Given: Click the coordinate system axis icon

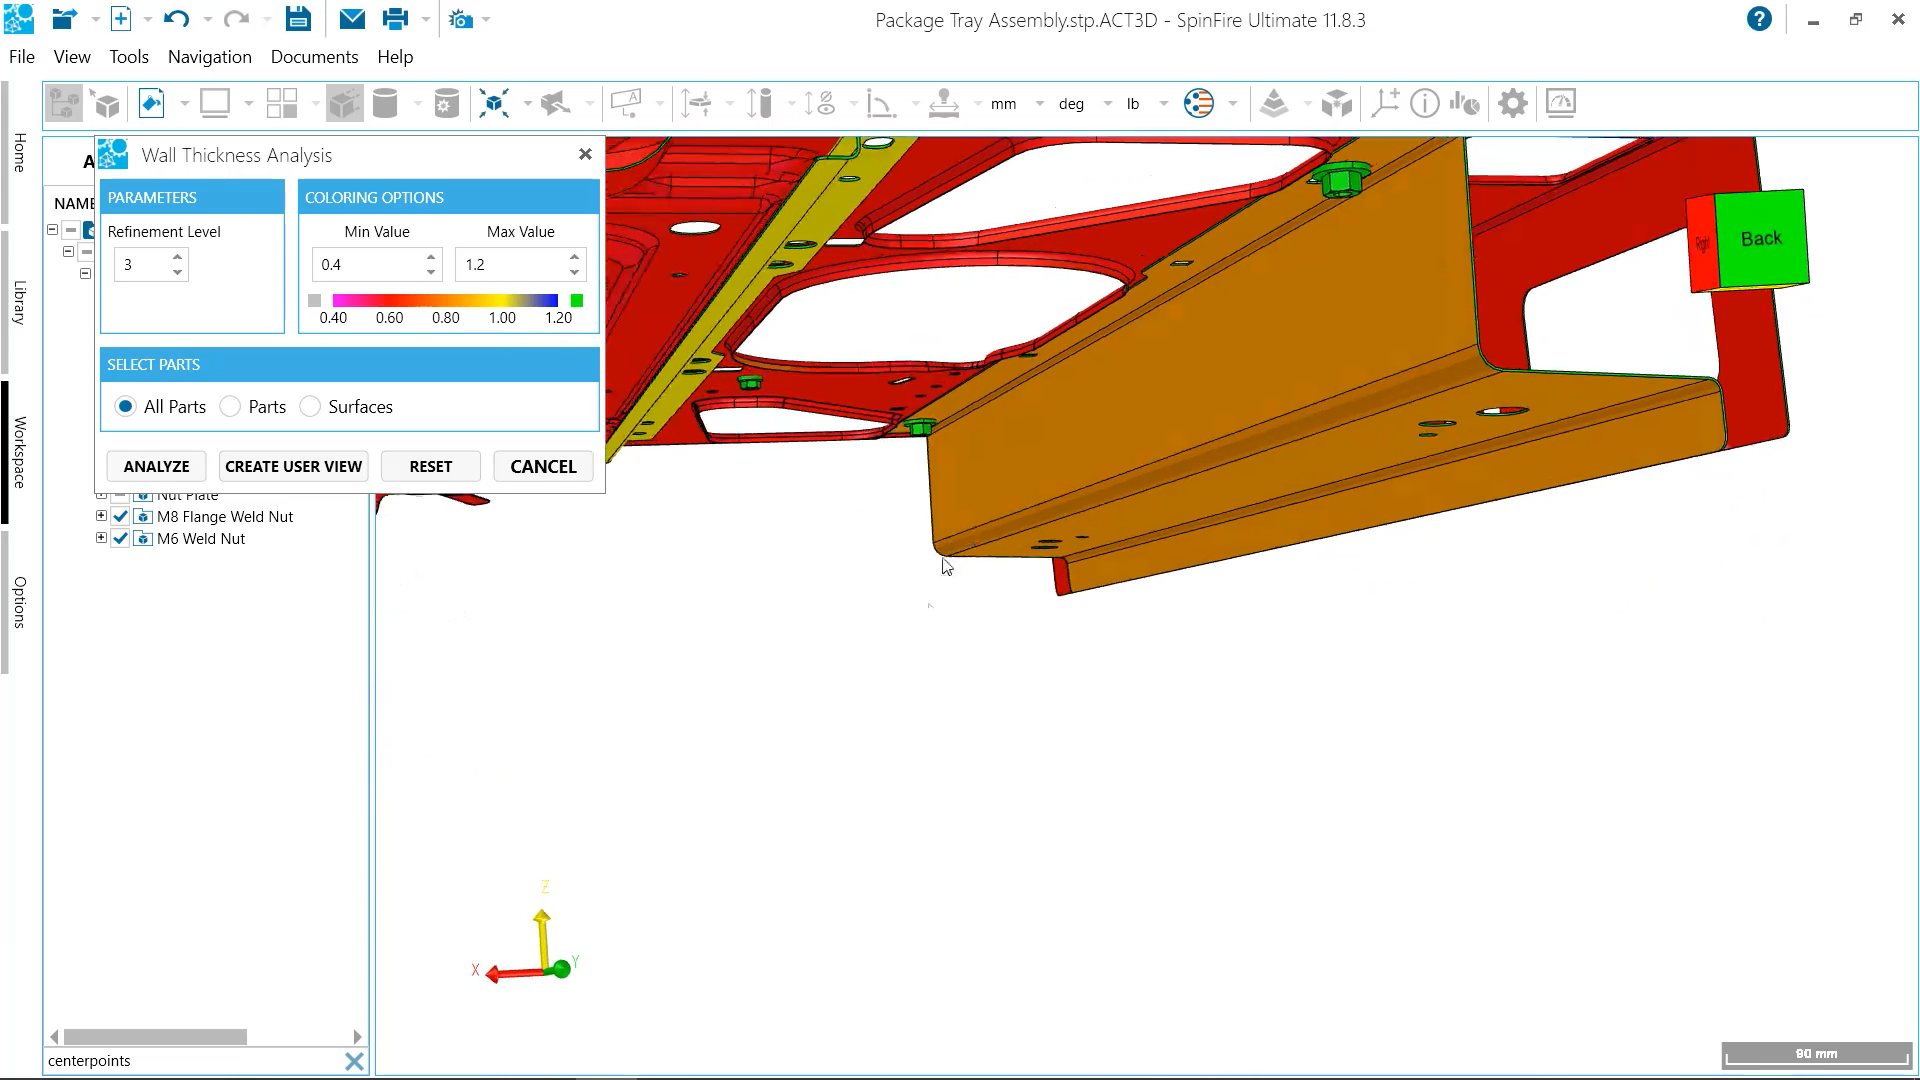Looking at the screenshot, I should (x=1385, y=103).
